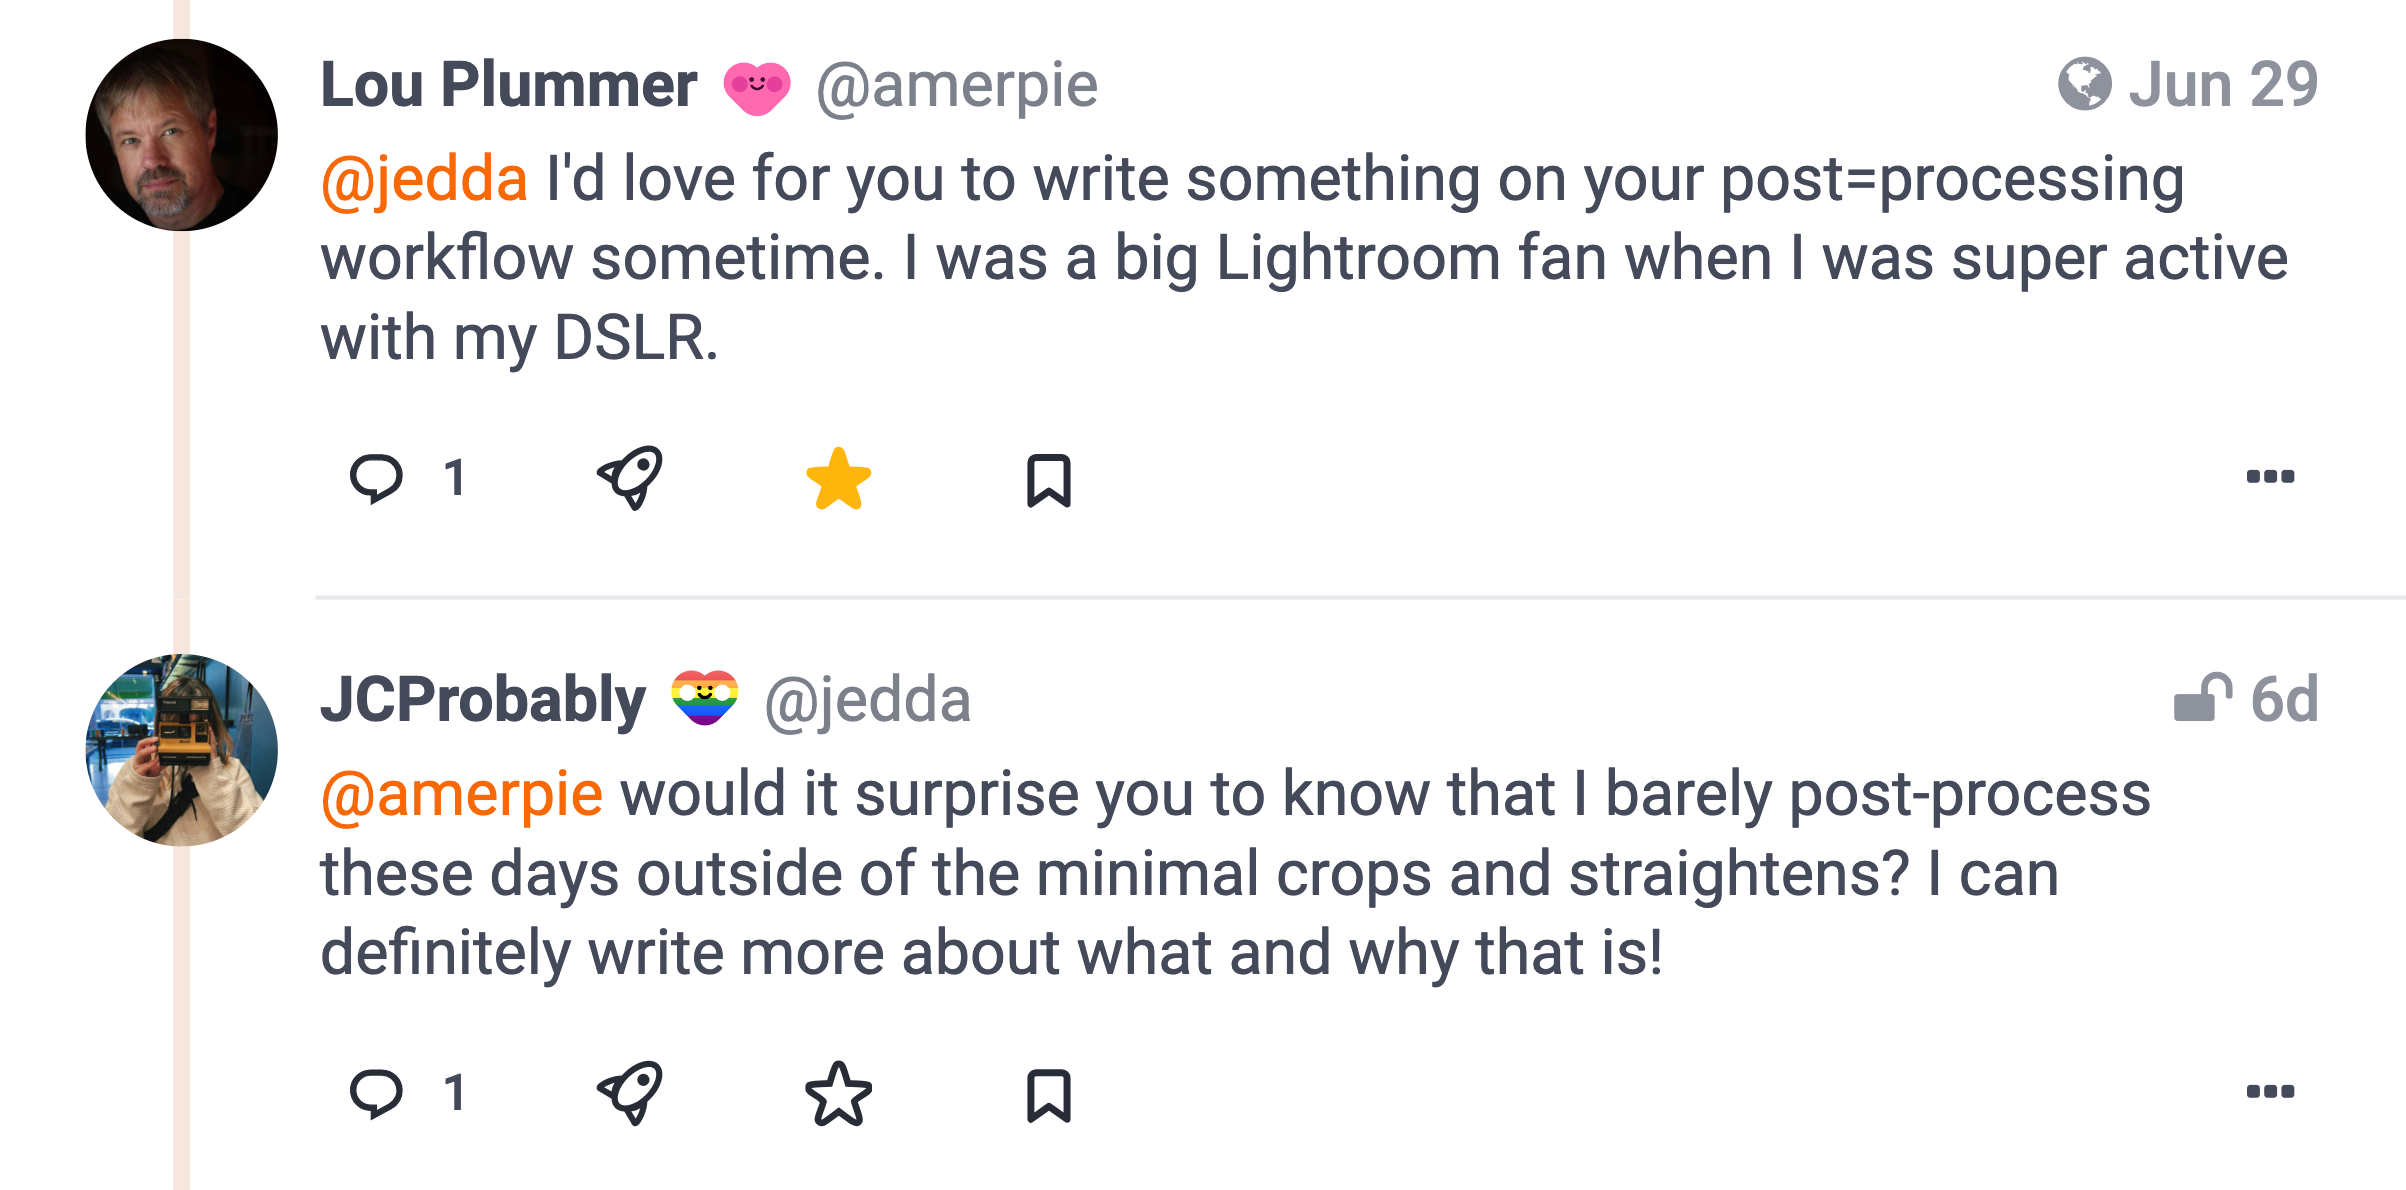Click the unlocked padlock visibility icon
This screenshot has width=2406, height=1190.
point(2202,698)
